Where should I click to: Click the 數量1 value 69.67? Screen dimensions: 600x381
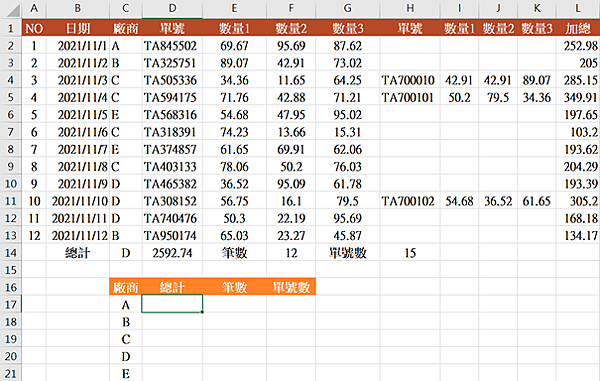coord(234,46)
